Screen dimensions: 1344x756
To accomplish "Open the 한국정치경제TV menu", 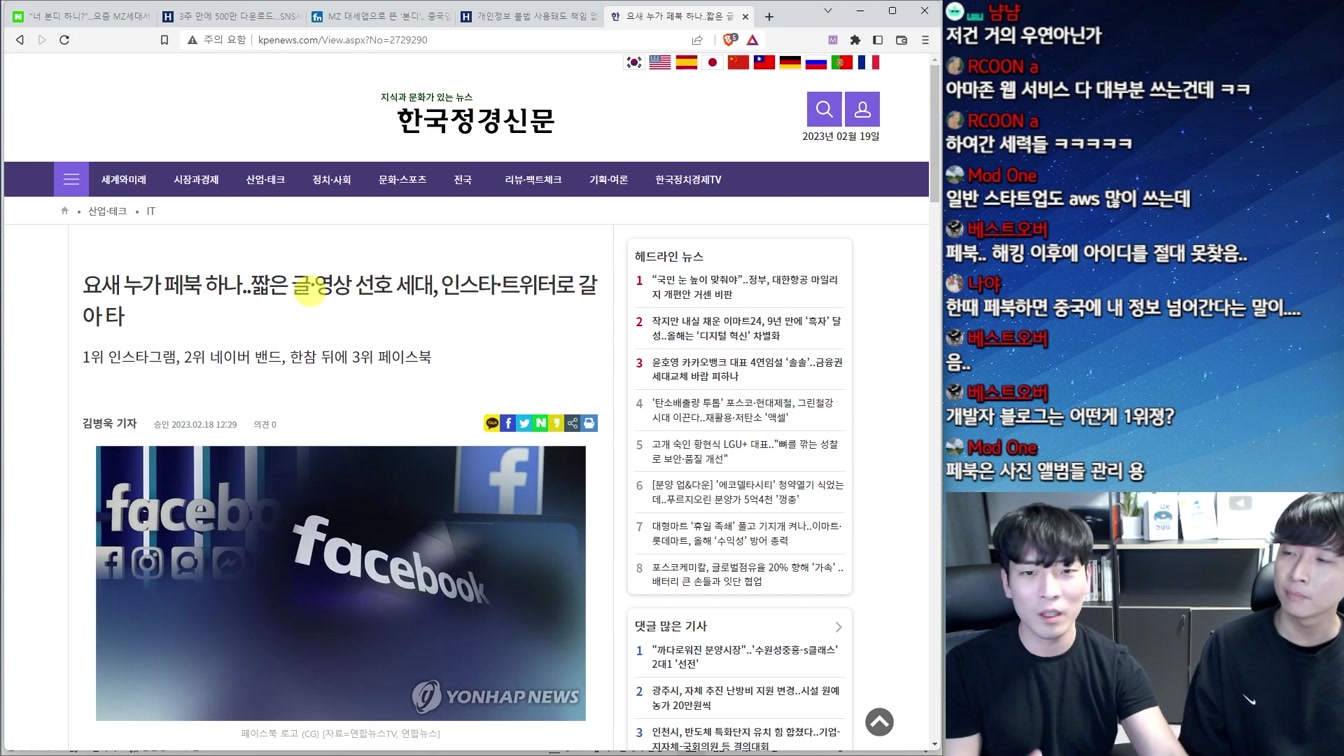I will 688,180.
